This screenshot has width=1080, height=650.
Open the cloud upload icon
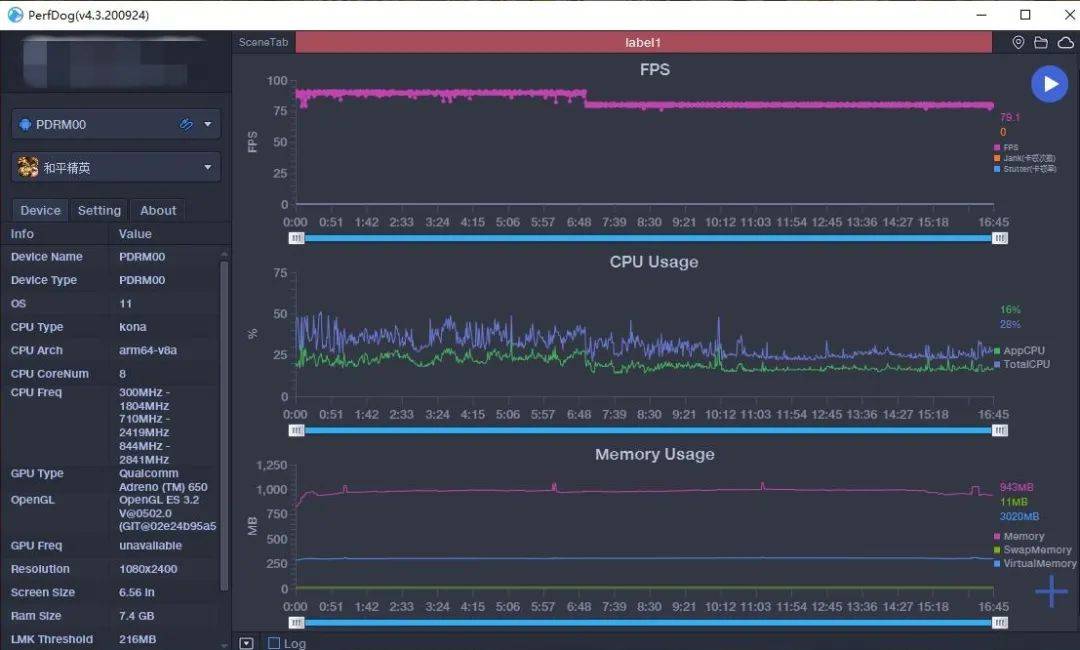coord(1064,43)
